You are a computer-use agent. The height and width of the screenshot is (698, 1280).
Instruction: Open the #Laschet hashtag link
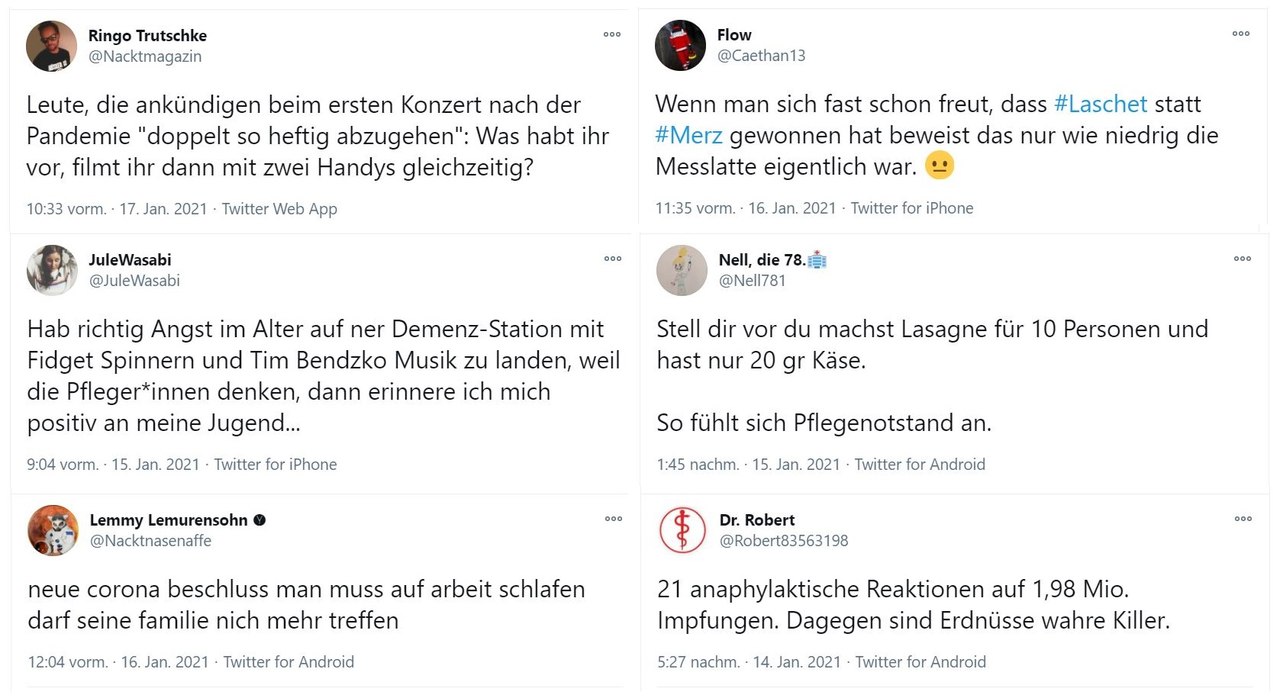tap(1101, 104)
